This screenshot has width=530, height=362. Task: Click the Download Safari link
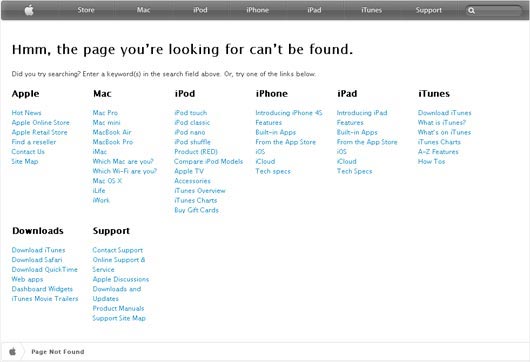[37, 260]
